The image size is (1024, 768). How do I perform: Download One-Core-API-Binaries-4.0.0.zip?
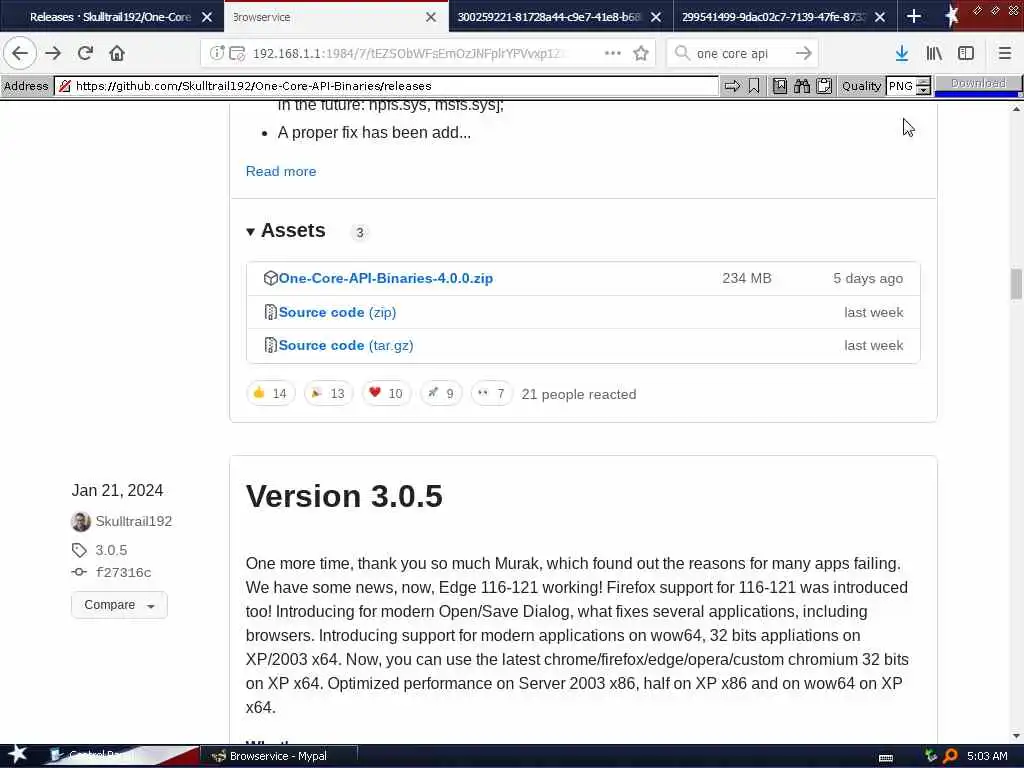385,278
